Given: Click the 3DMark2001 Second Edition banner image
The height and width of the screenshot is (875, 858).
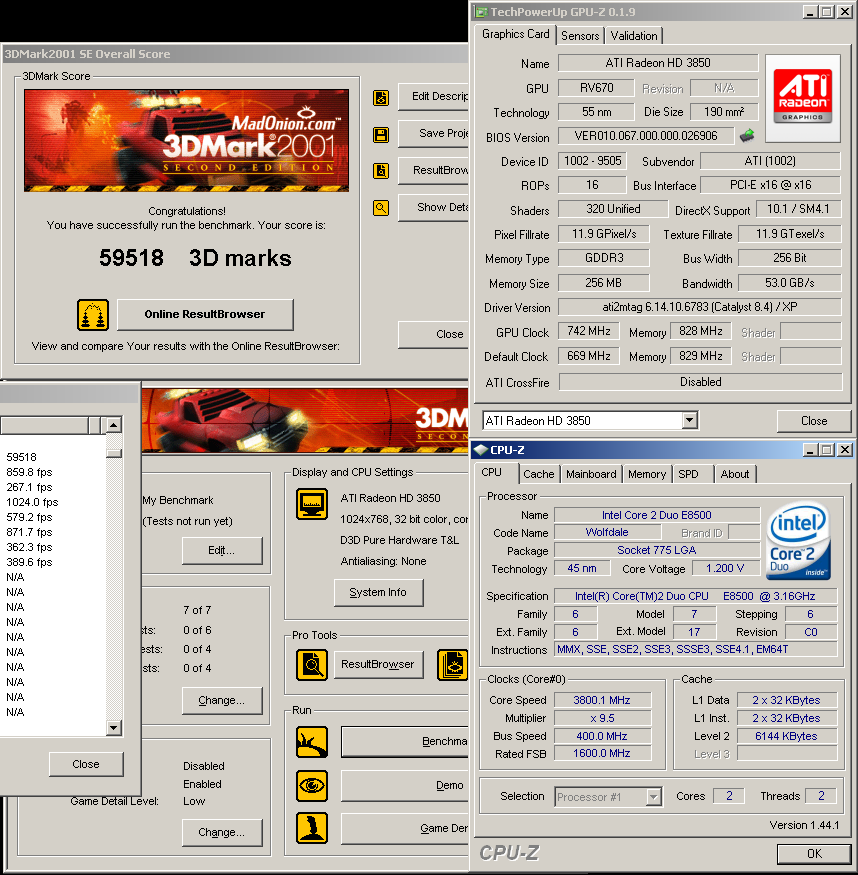Looking at the screenshot, I should tap(186, 140).
